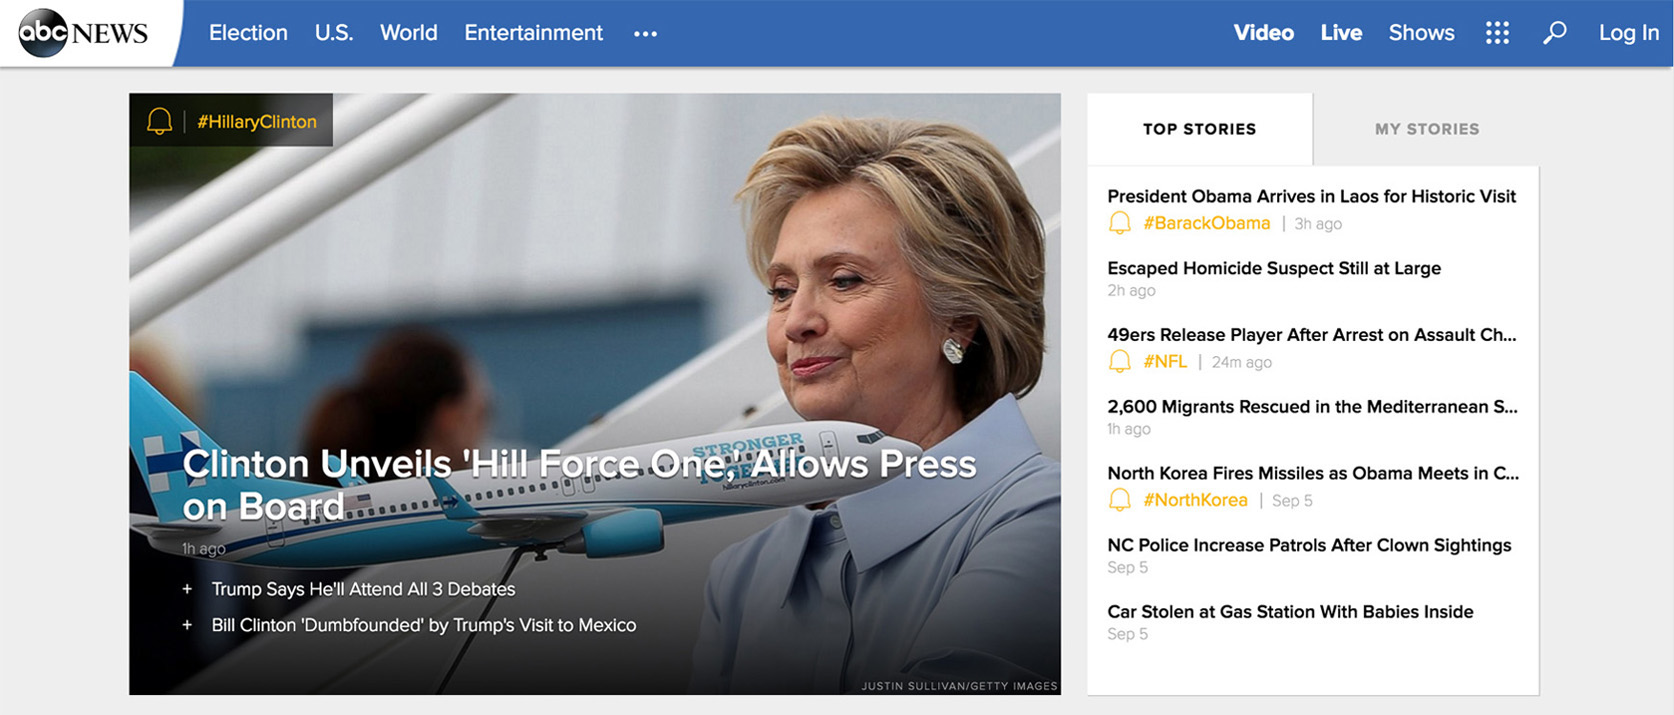Screen dimensions: 1674x715
Task: Open Car Stolen at Gas Station story
Action: click(1290, 612)
